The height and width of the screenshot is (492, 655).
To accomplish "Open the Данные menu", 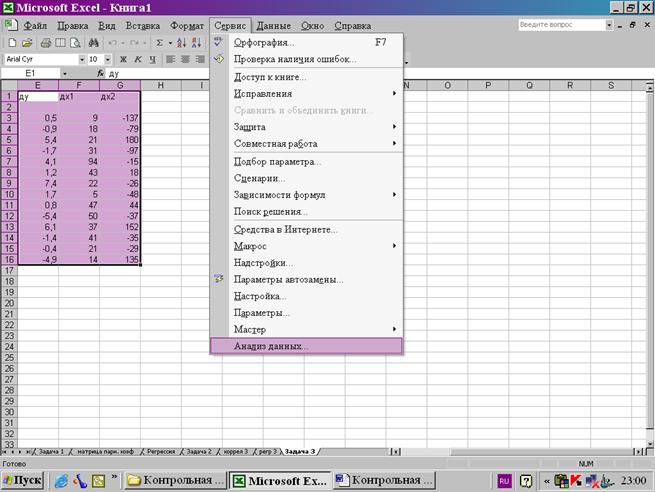I will click(x=273, y=26).
